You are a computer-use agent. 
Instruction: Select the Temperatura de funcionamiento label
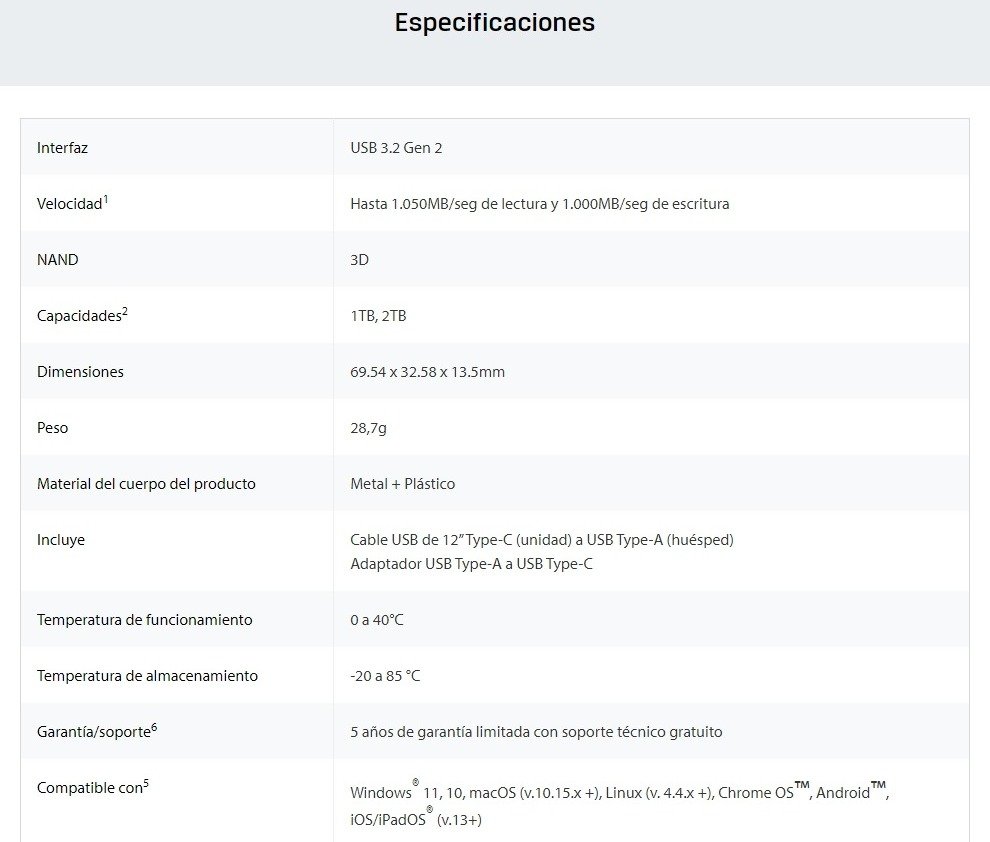144,620
